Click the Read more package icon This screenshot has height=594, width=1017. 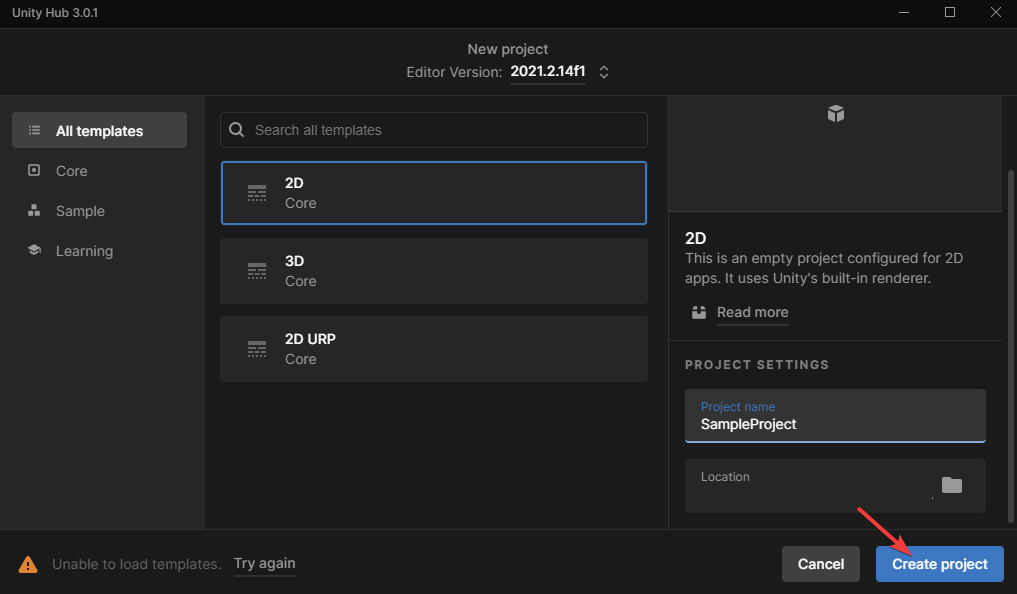click(699, 313)
